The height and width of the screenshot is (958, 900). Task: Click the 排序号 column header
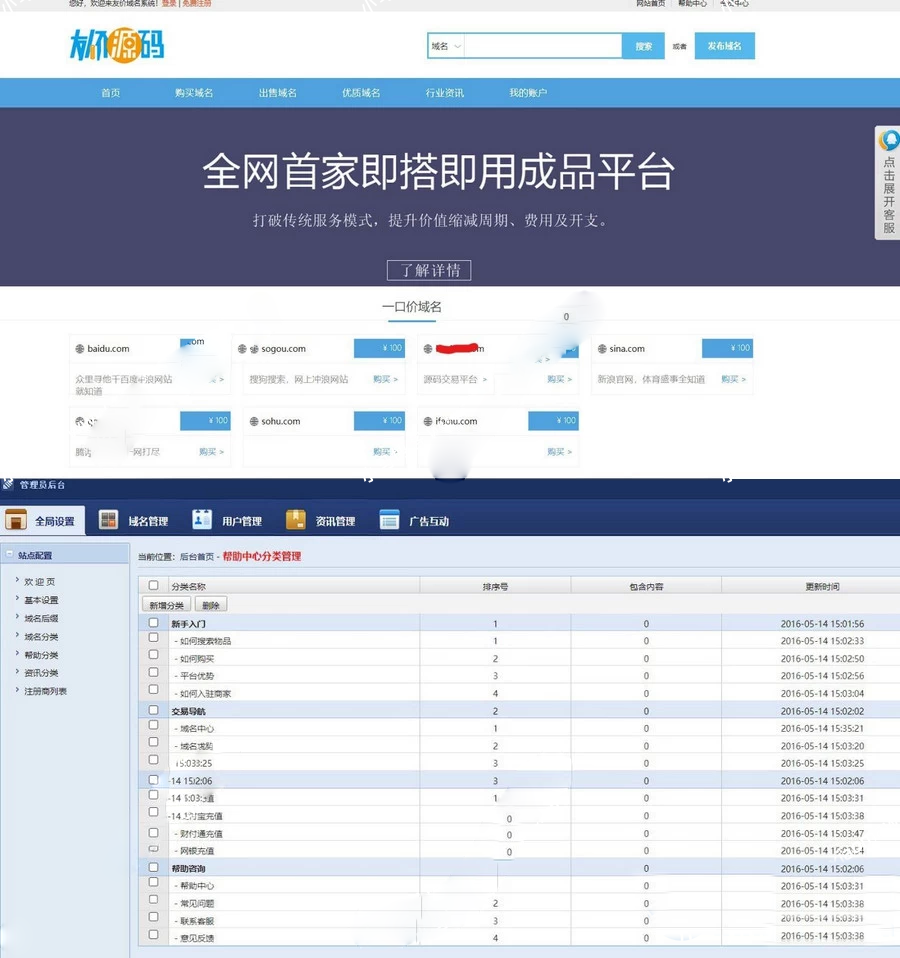click(x=495, y=587)
